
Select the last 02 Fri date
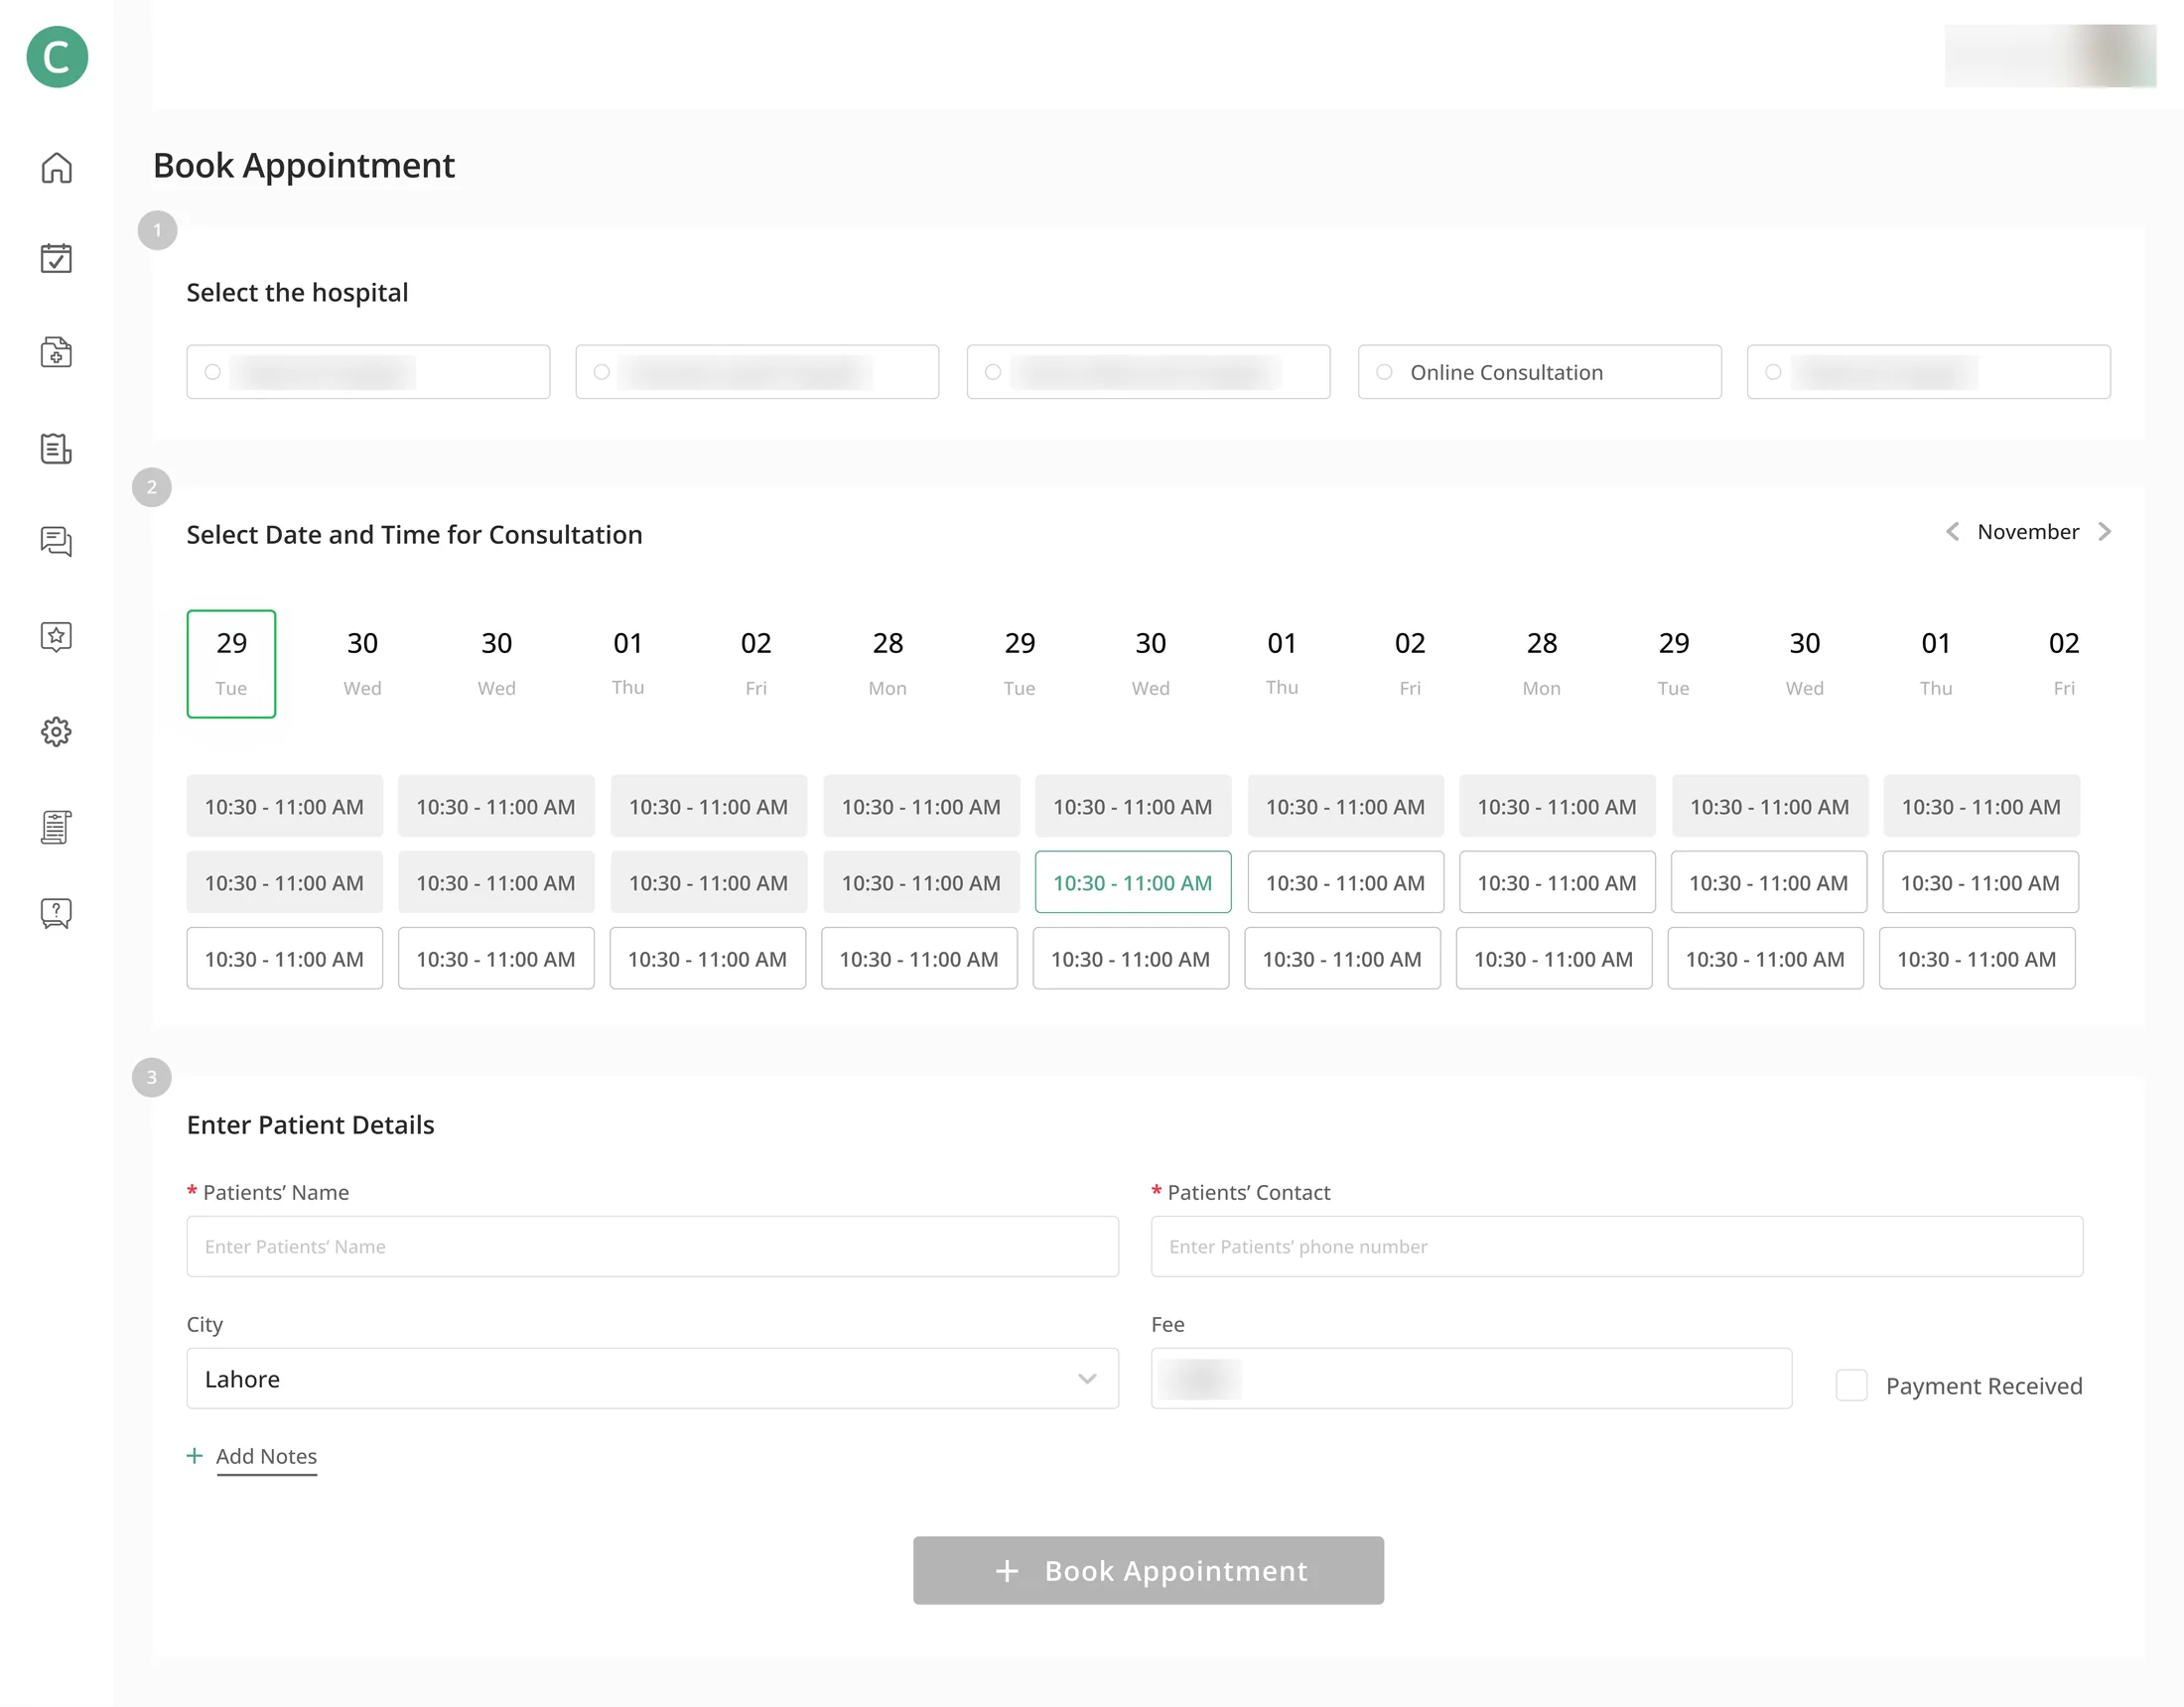2064,664
